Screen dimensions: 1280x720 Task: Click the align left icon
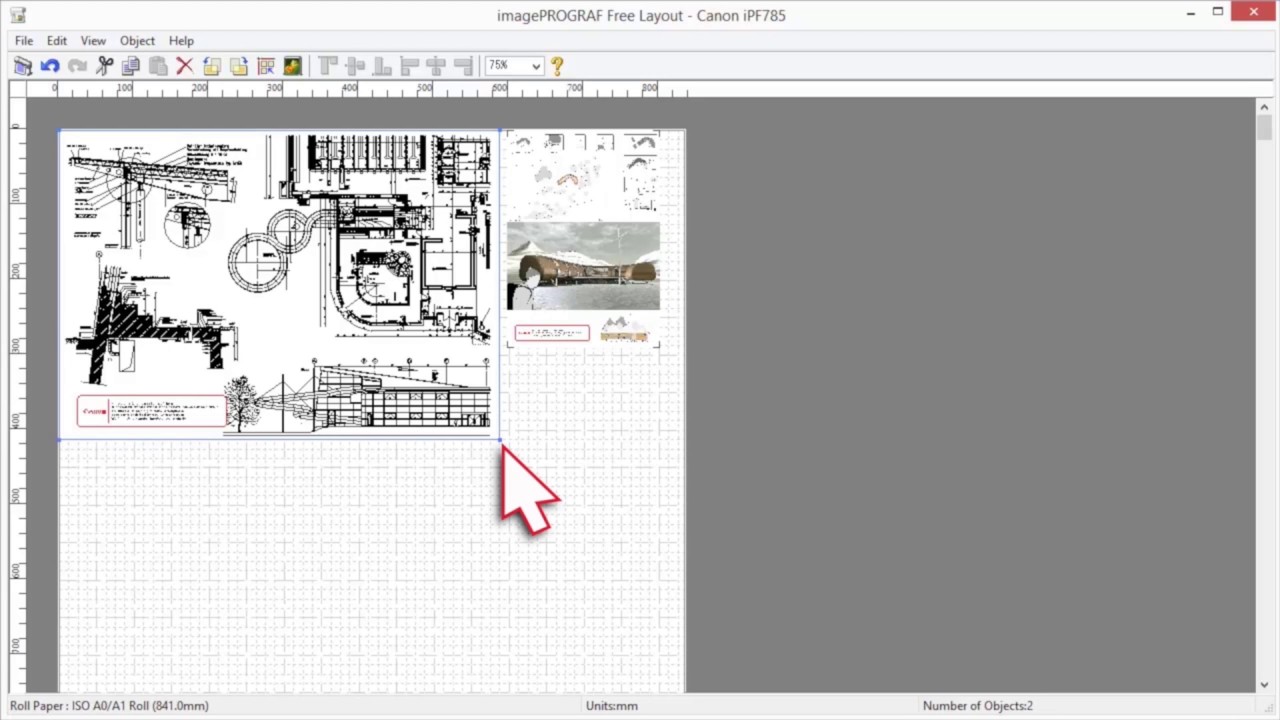point(409,66)
